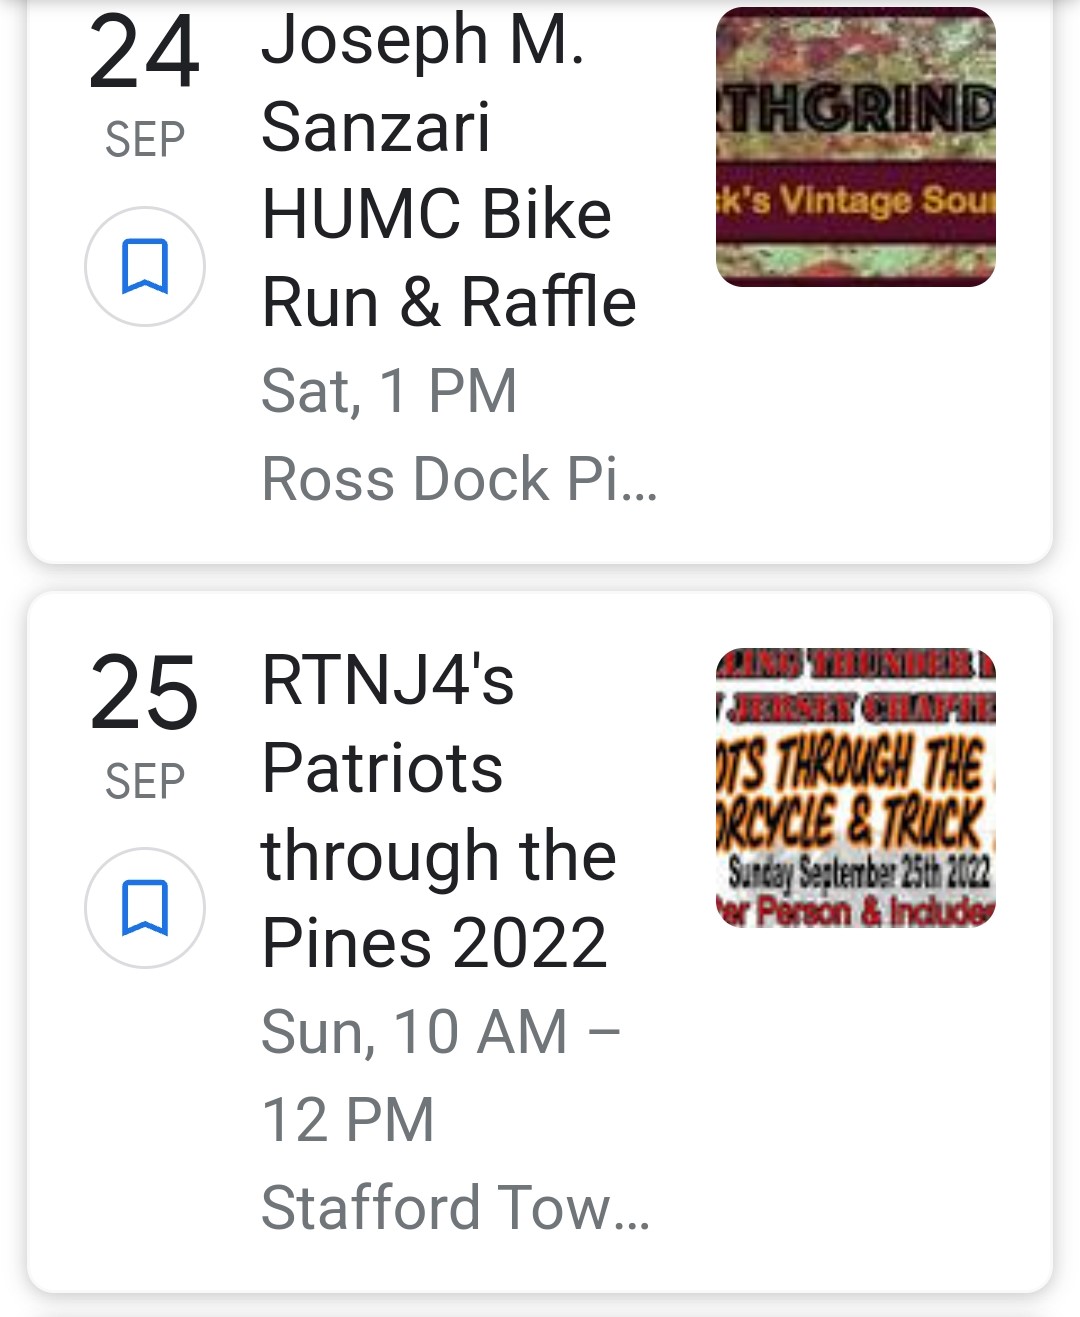Viewport: 1080px width, 1317px height.
Task: Click the date number 24
Action: (x=144, y=54)
